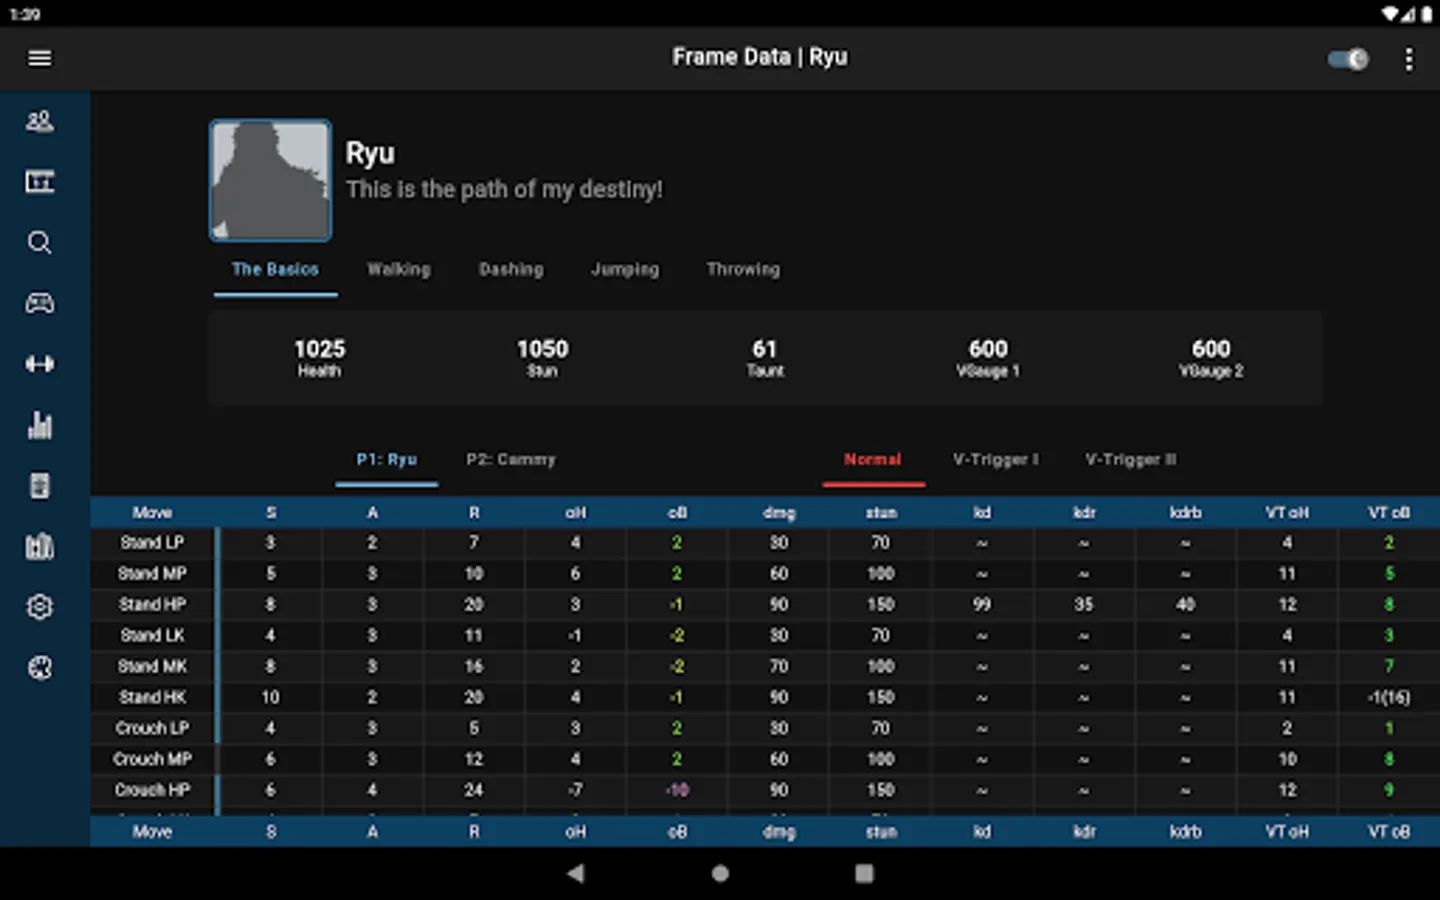This screenshot has width=1440, height=900.
Task: Switch to the Throwing tab
Action: [x=743, y=269]
